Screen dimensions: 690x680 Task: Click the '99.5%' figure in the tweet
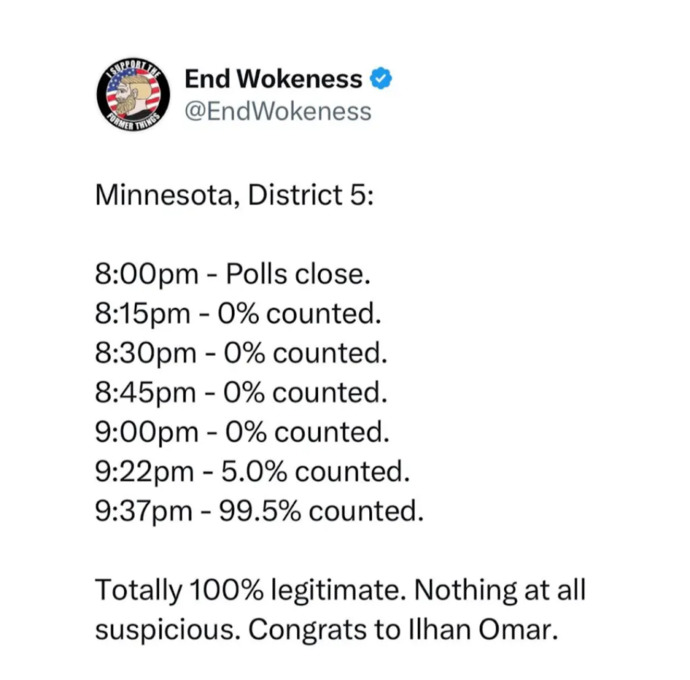(260, 511)
